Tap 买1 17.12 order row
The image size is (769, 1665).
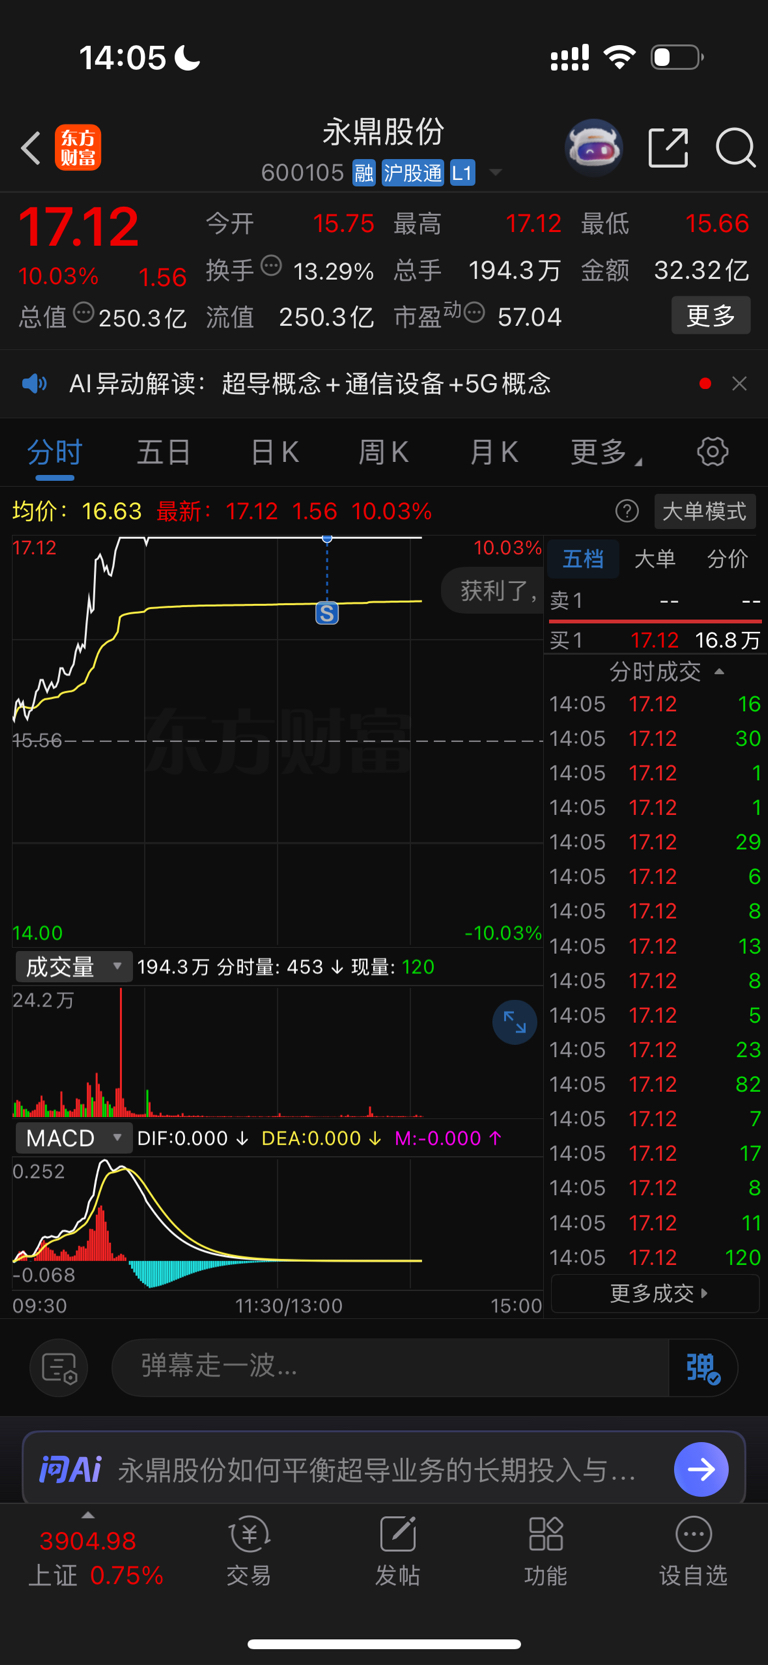coord(656,640)
